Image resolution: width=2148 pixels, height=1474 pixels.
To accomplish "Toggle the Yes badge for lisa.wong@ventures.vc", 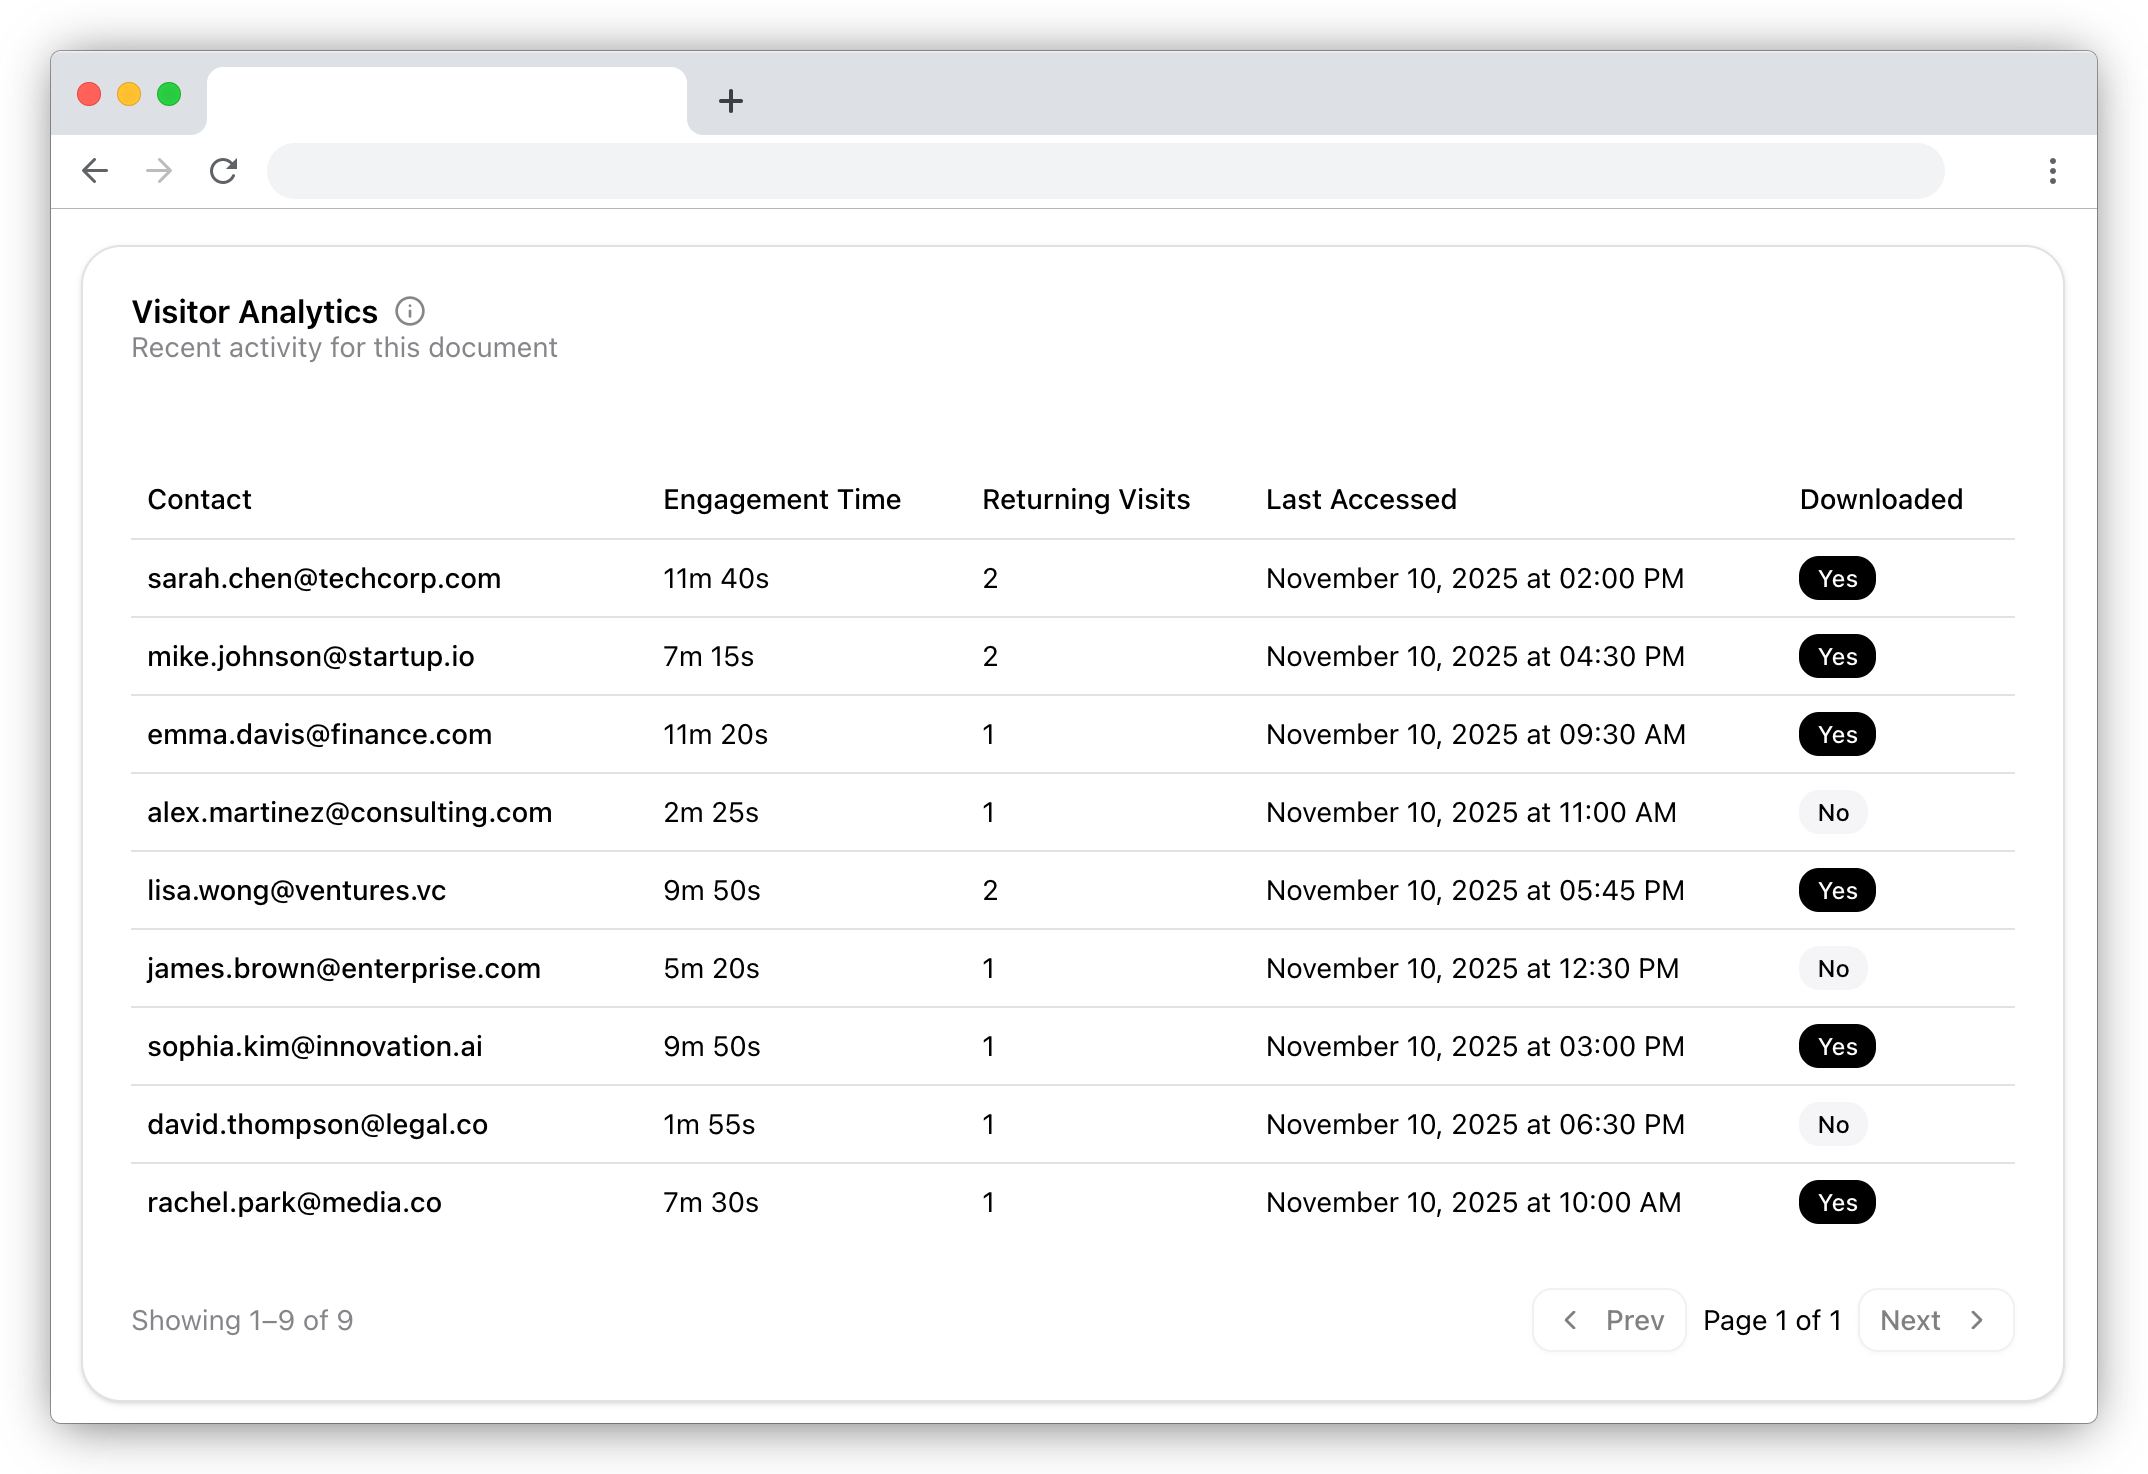I will click(x=1836, y=890).
